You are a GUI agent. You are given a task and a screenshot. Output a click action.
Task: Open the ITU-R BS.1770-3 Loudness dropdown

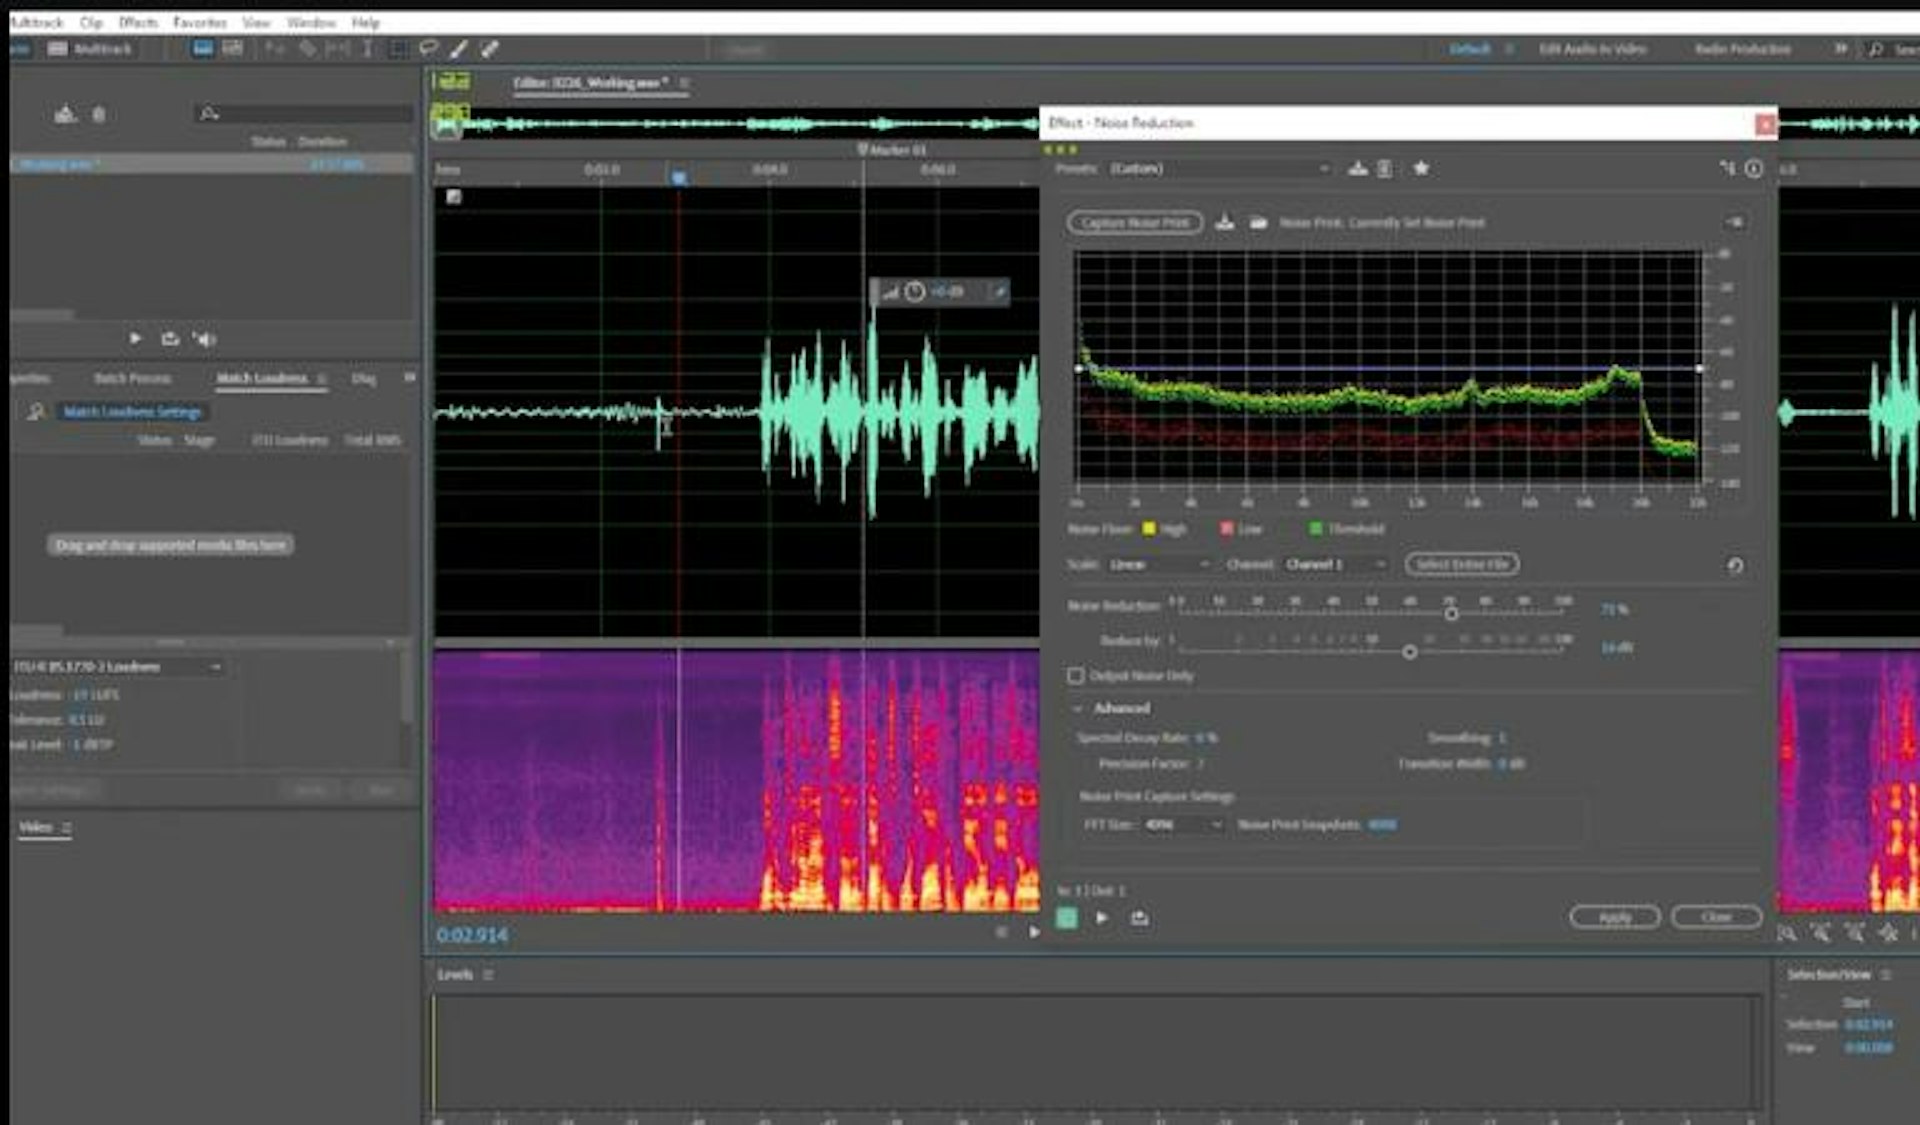118,667
